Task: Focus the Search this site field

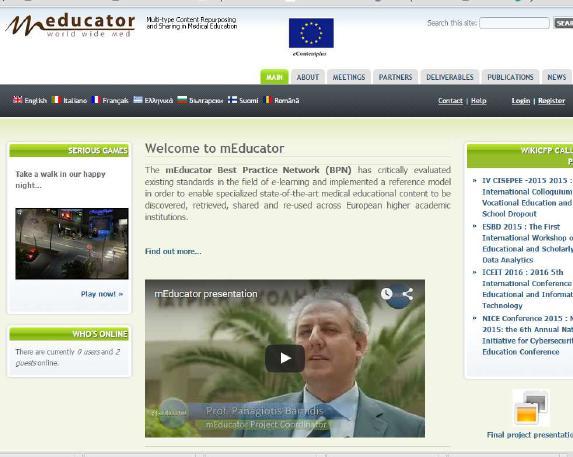Action: pyautogui.click(x=514, y=23)
